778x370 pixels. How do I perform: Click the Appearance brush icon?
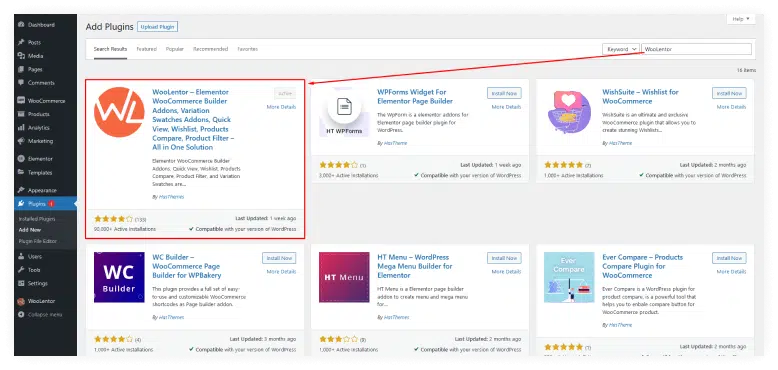tap(21, 190)
